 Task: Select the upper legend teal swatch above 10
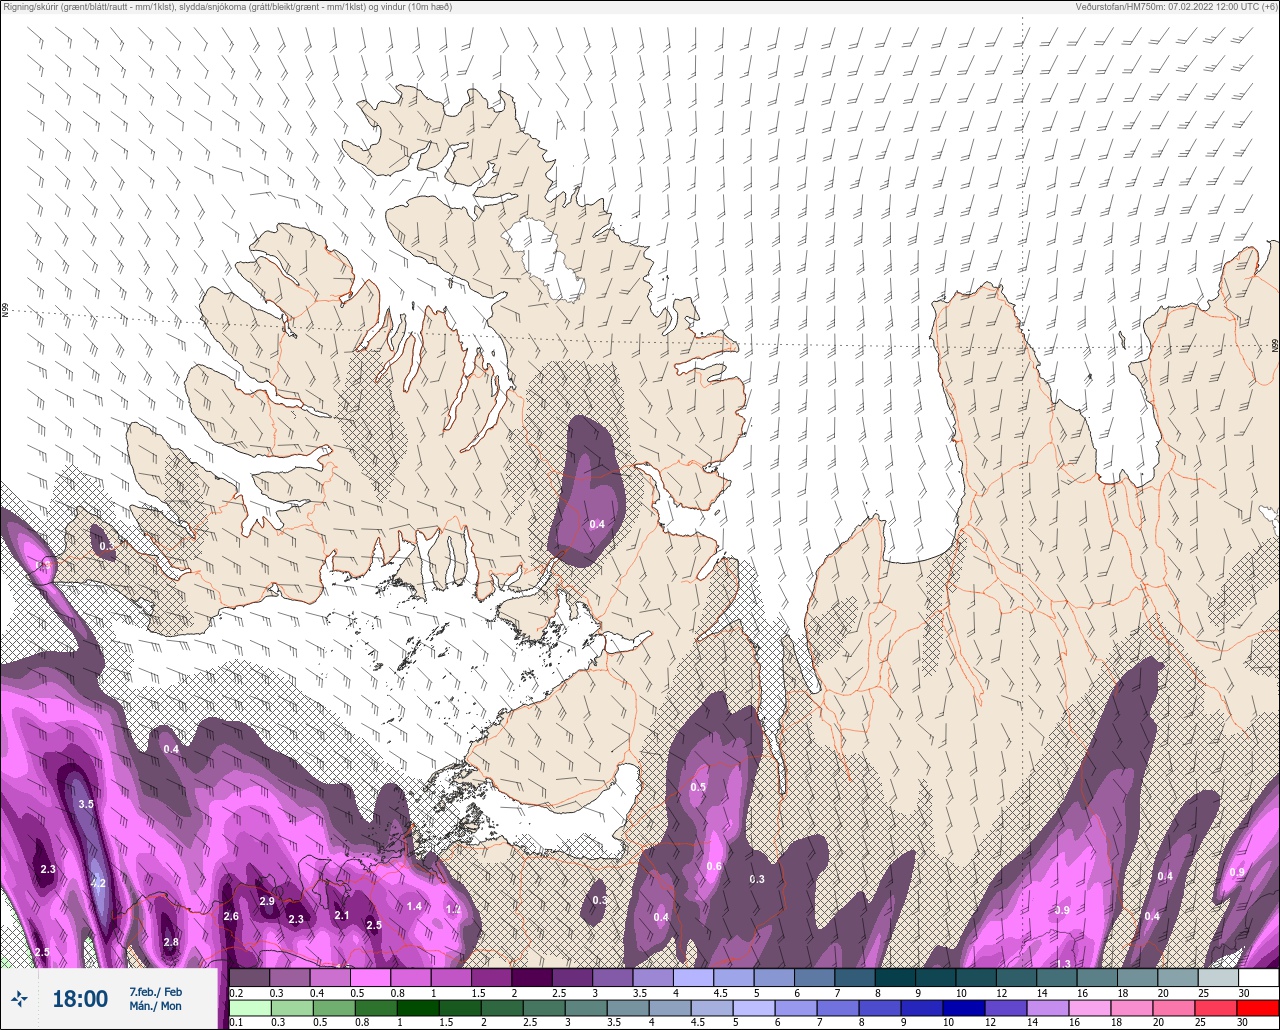[975, 977]
